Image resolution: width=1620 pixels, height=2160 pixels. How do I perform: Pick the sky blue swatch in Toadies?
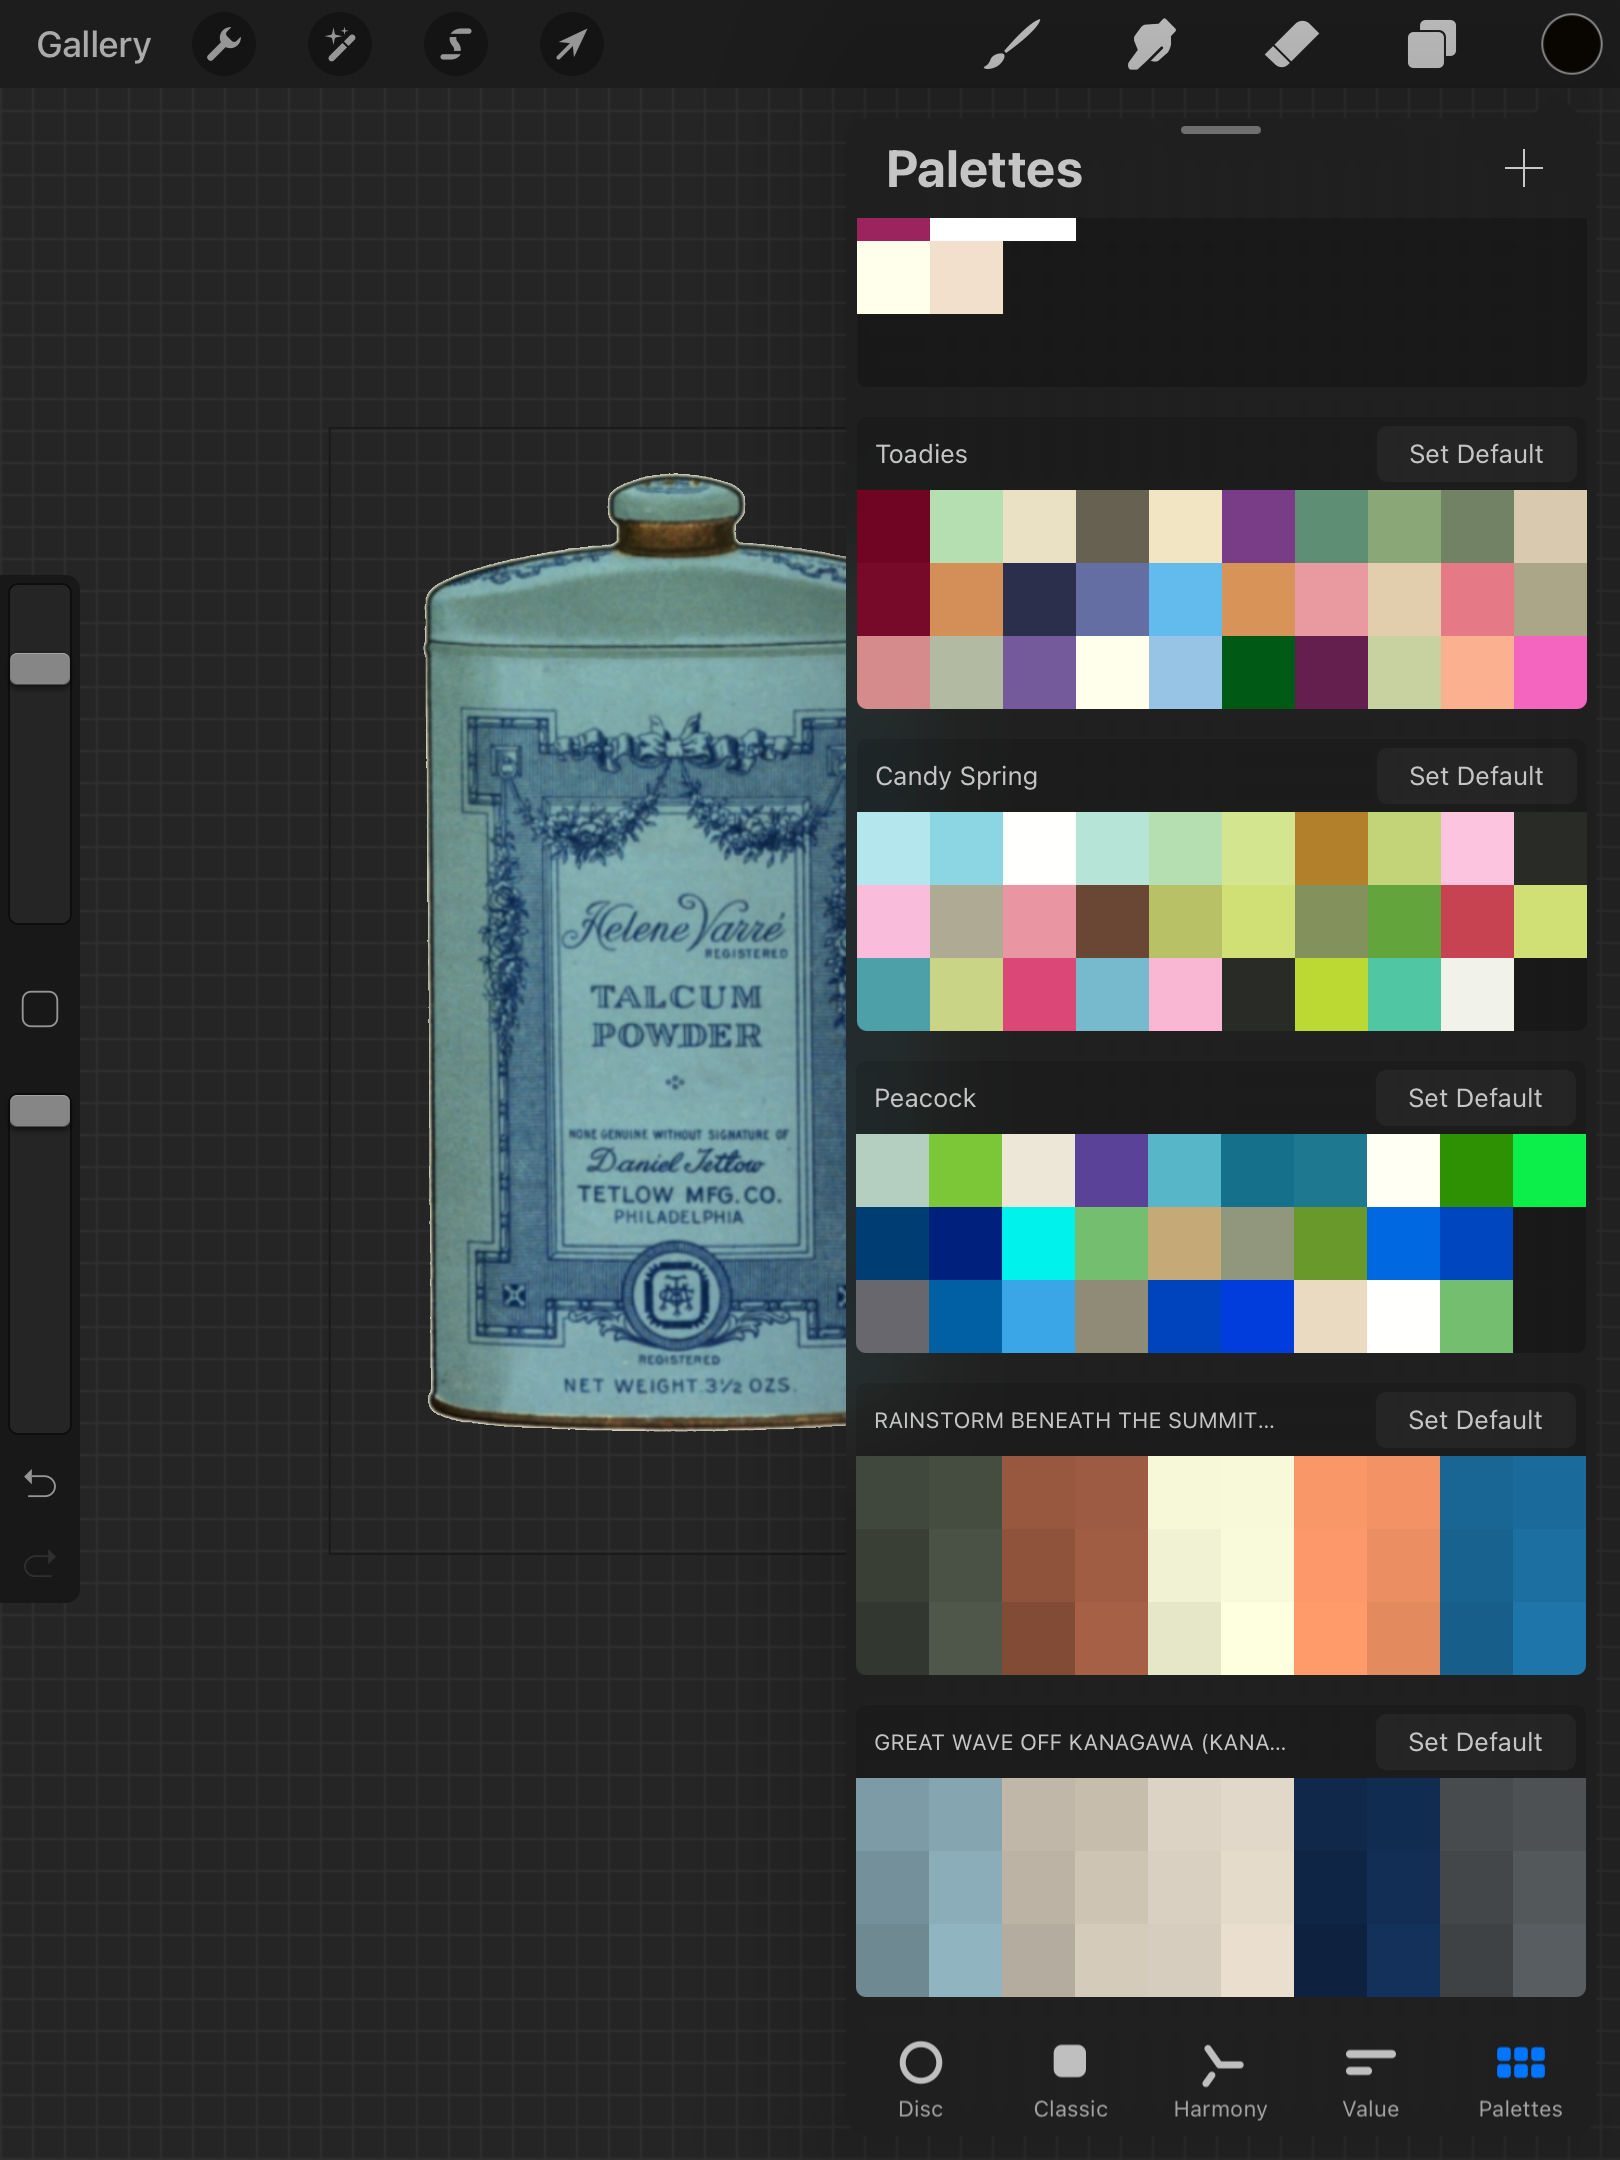point(1185,599)
